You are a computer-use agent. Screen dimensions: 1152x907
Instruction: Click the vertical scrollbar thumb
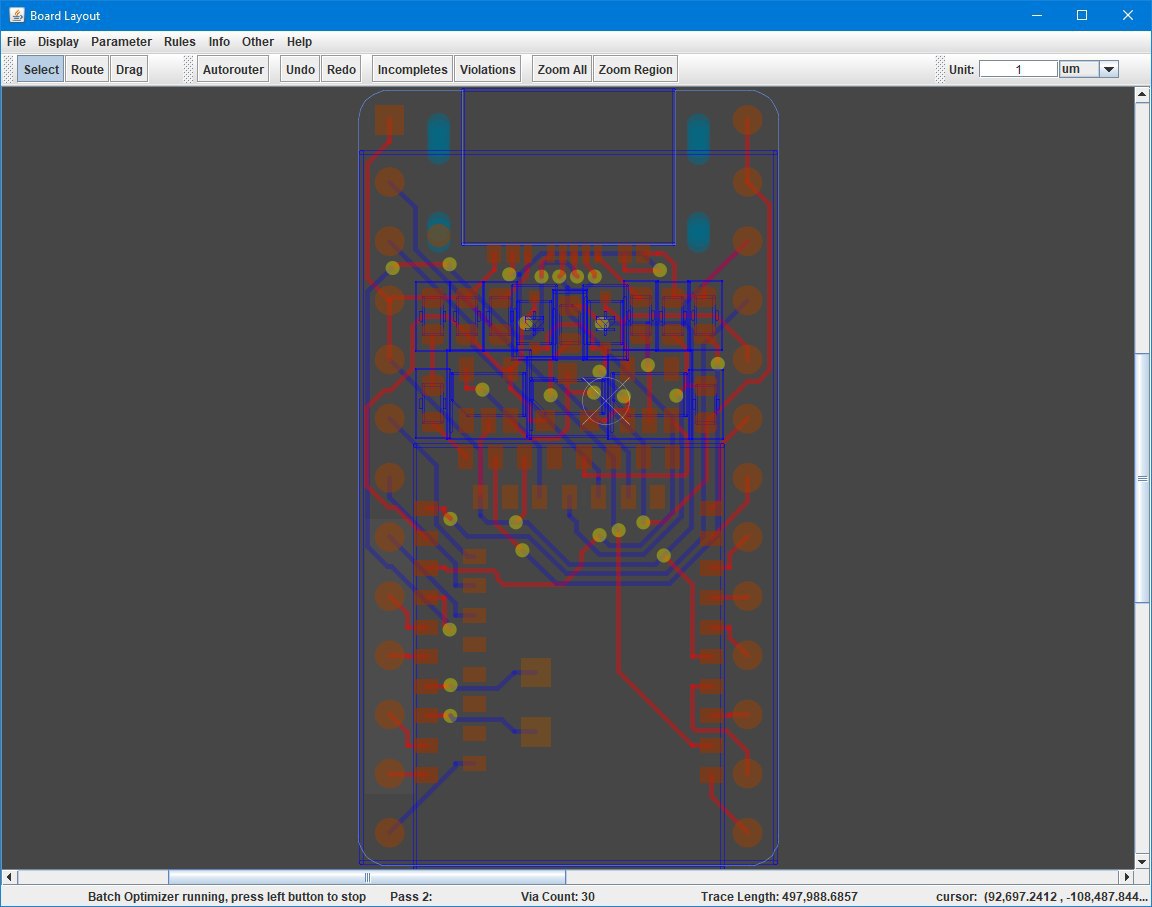1142,478
